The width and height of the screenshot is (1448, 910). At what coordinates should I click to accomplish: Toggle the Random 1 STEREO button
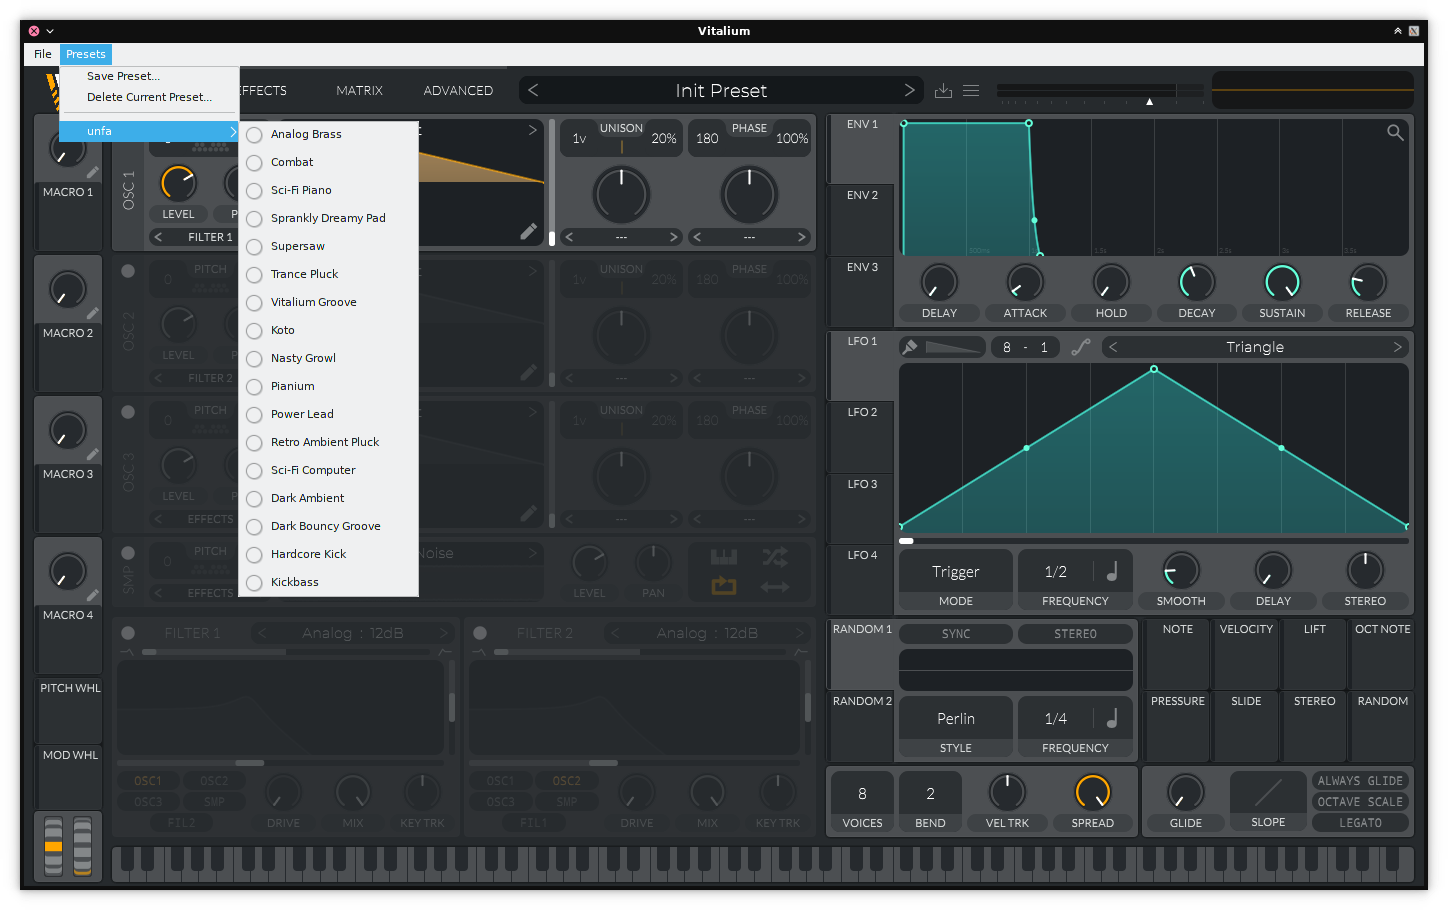click(x=1075, y=634)
